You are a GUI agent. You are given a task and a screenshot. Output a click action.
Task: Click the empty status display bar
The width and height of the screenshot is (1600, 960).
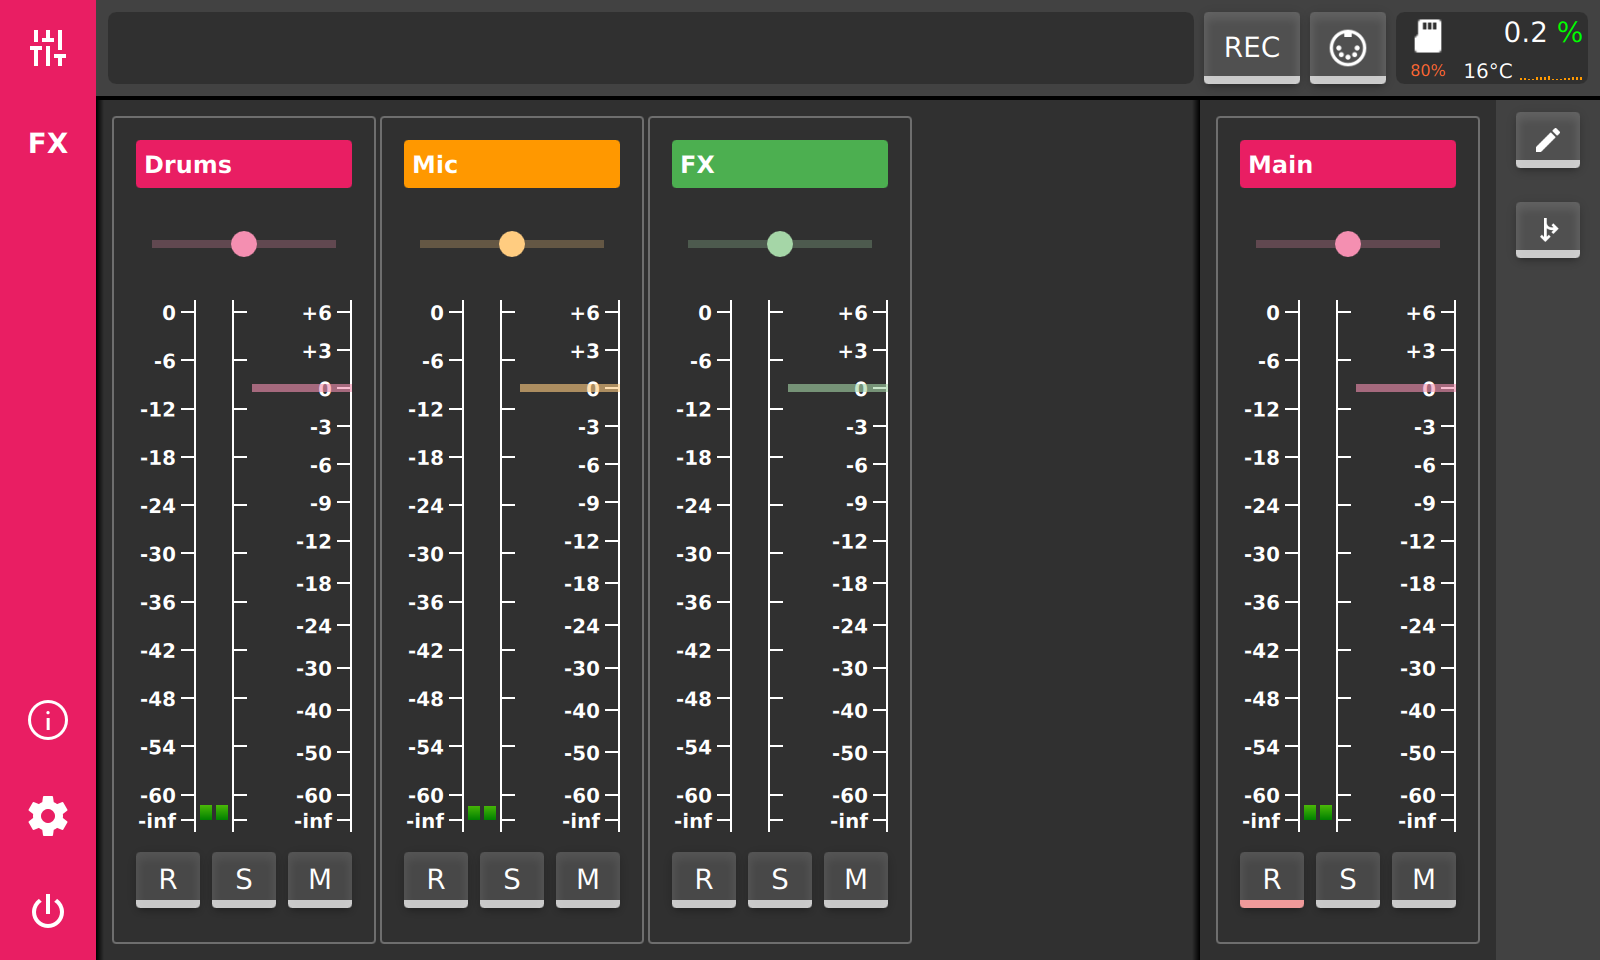click(651, 48)
